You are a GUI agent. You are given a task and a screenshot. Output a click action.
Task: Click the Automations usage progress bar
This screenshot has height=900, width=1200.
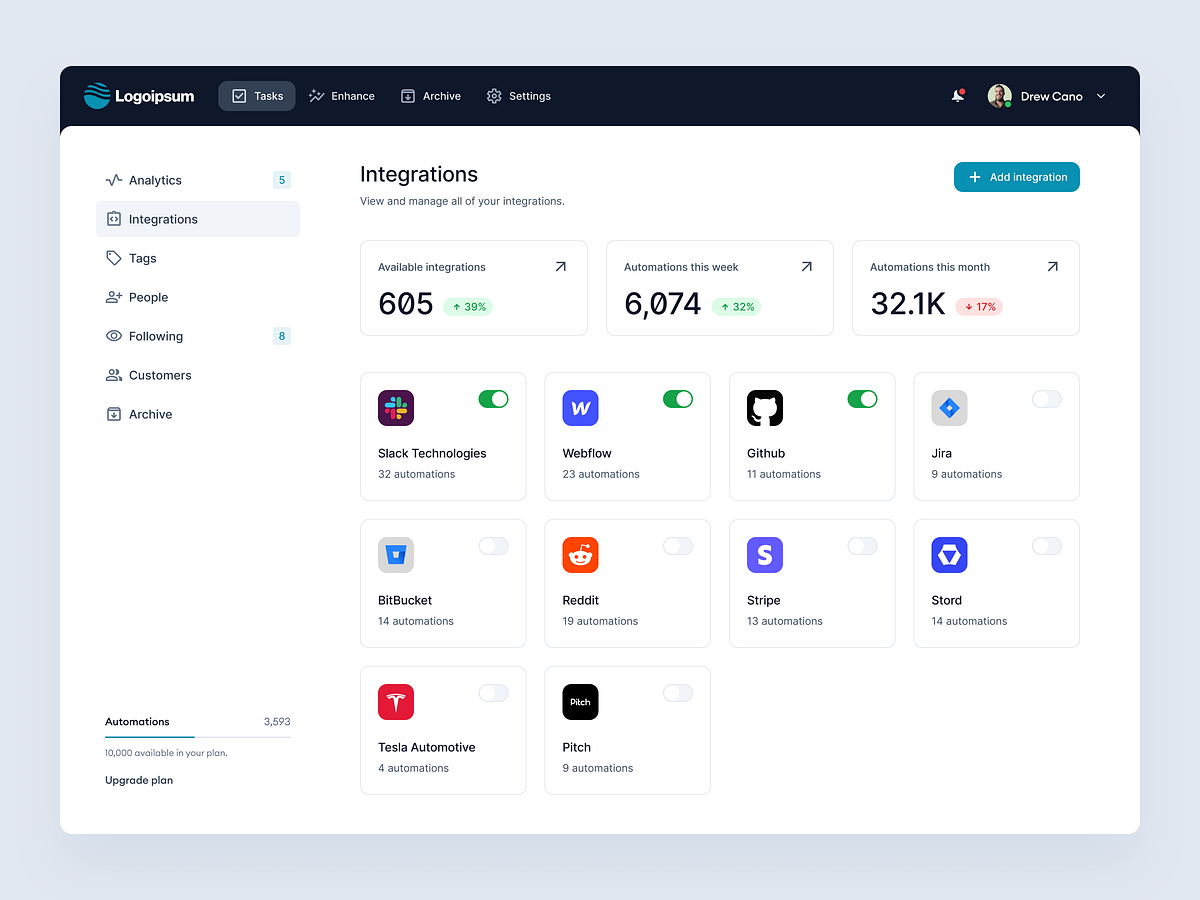coord(198,737)
